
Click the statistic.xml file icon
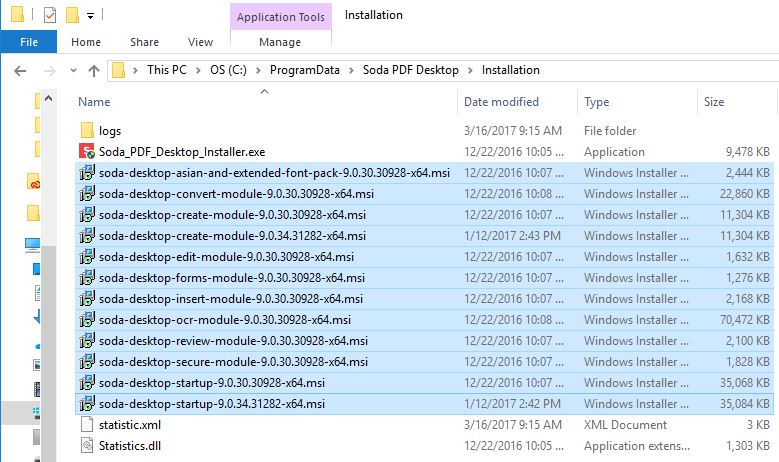pyautogui.click(x=87, y=425)
